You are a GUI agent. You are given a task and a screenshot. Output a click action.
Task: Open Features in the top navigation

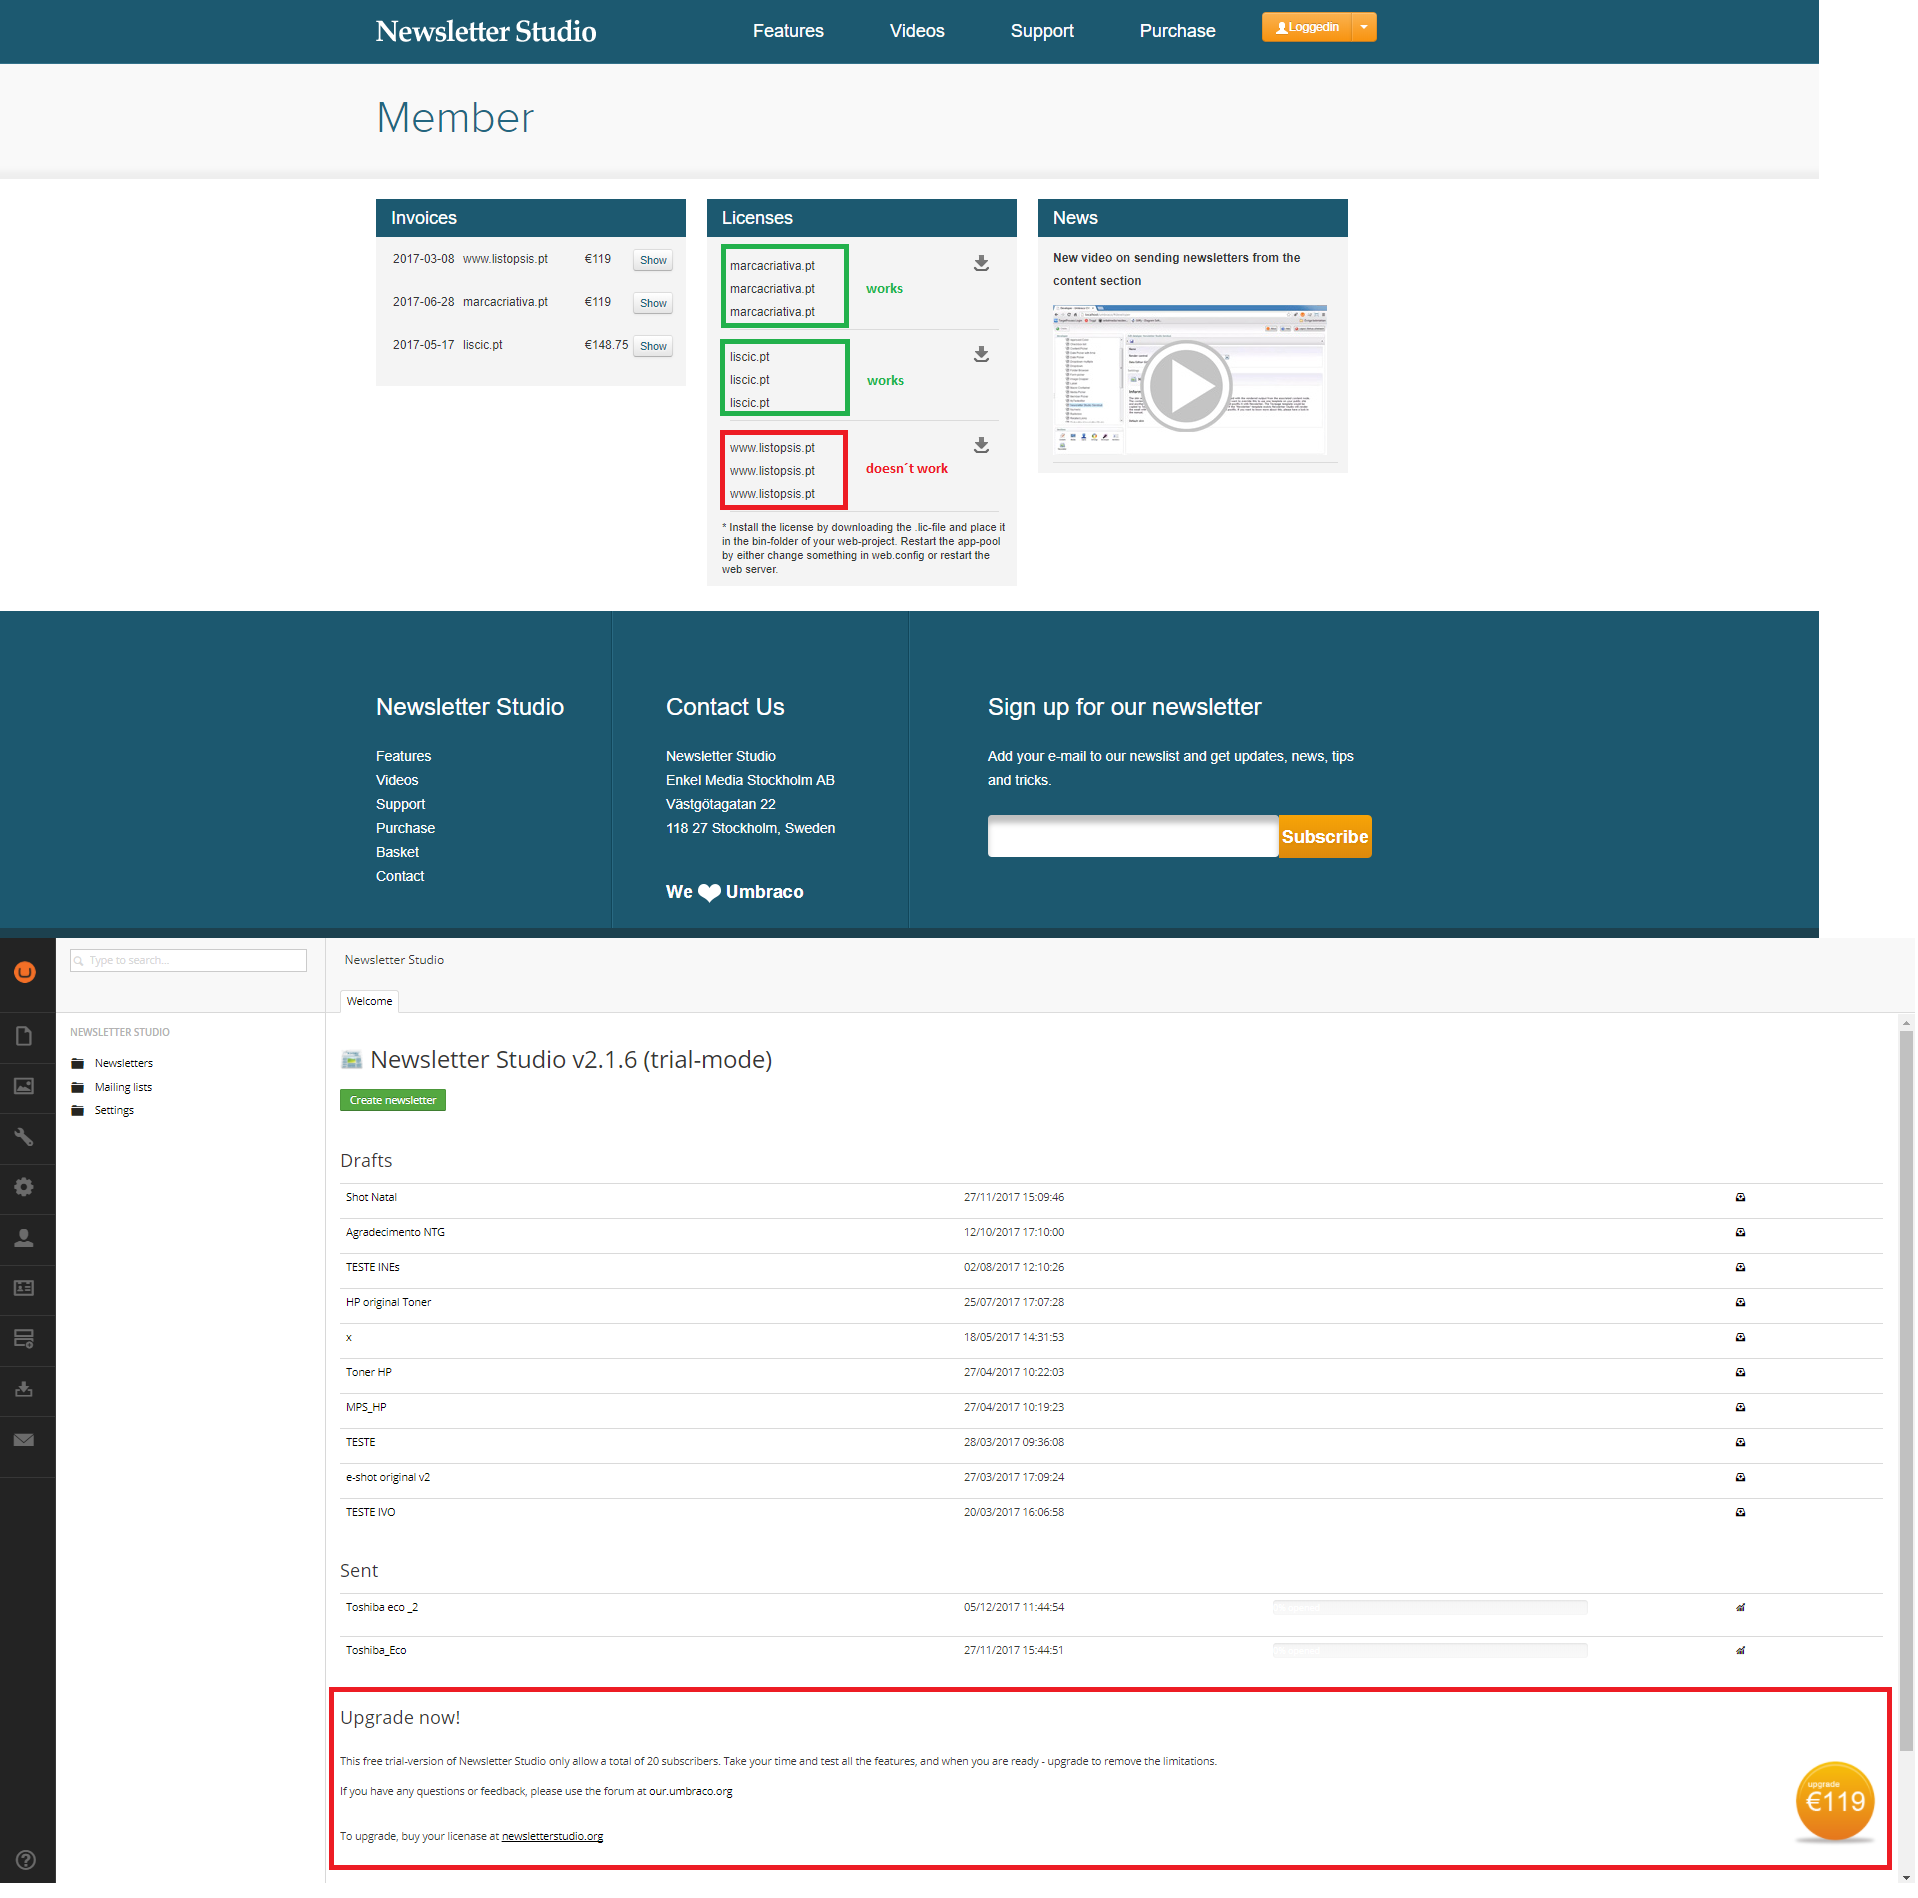tap(788, 31)
